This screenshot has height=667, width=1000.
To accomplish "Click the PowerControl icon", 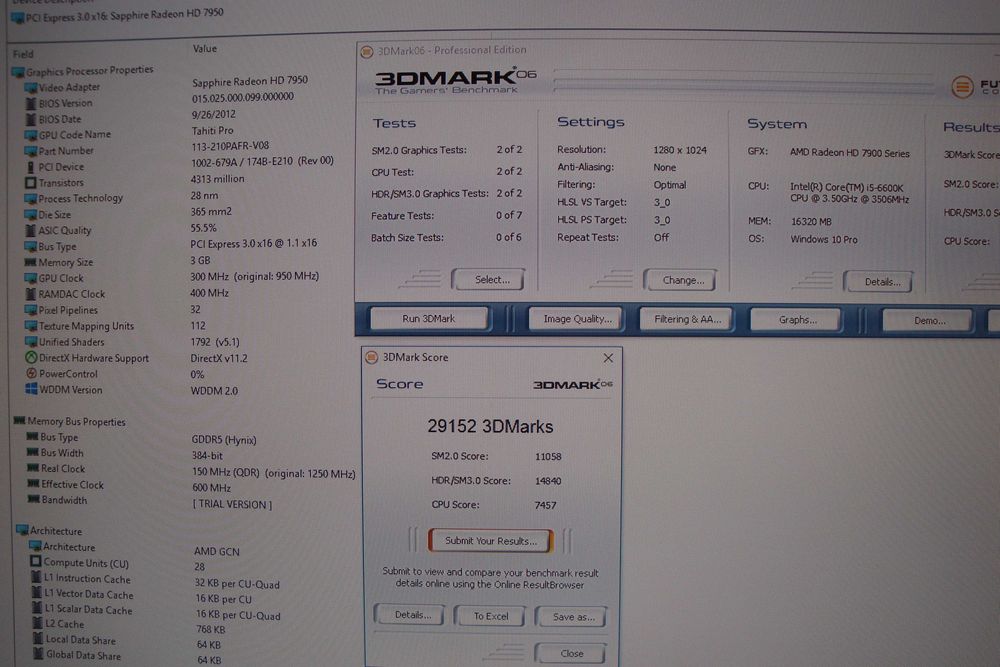I will pos(31,374).
